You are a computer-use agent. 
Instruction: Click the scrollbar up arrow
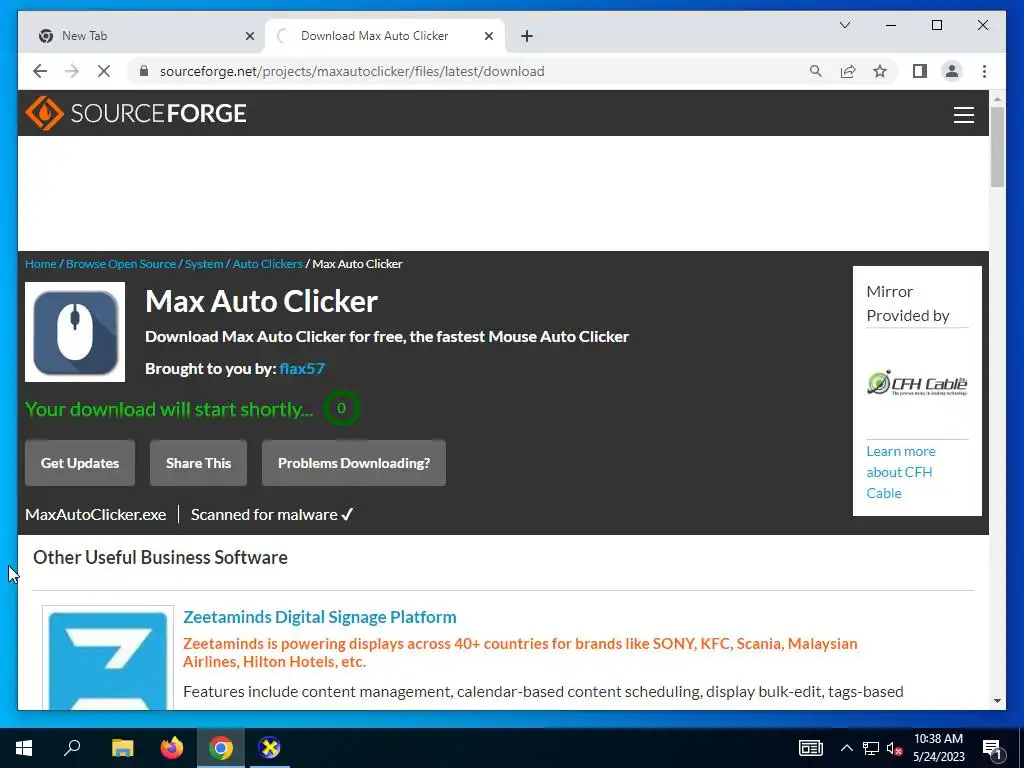click(997, 99)
